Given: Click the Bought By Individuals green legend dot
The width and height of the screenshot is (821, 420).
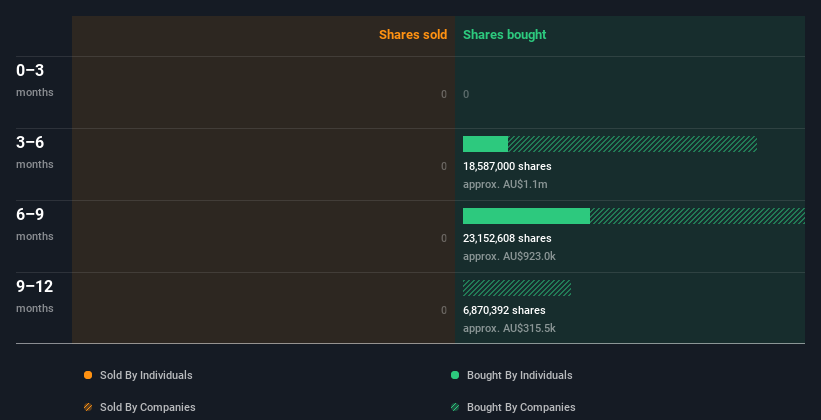Looking at the screenshot, I should tap(455, 375).
